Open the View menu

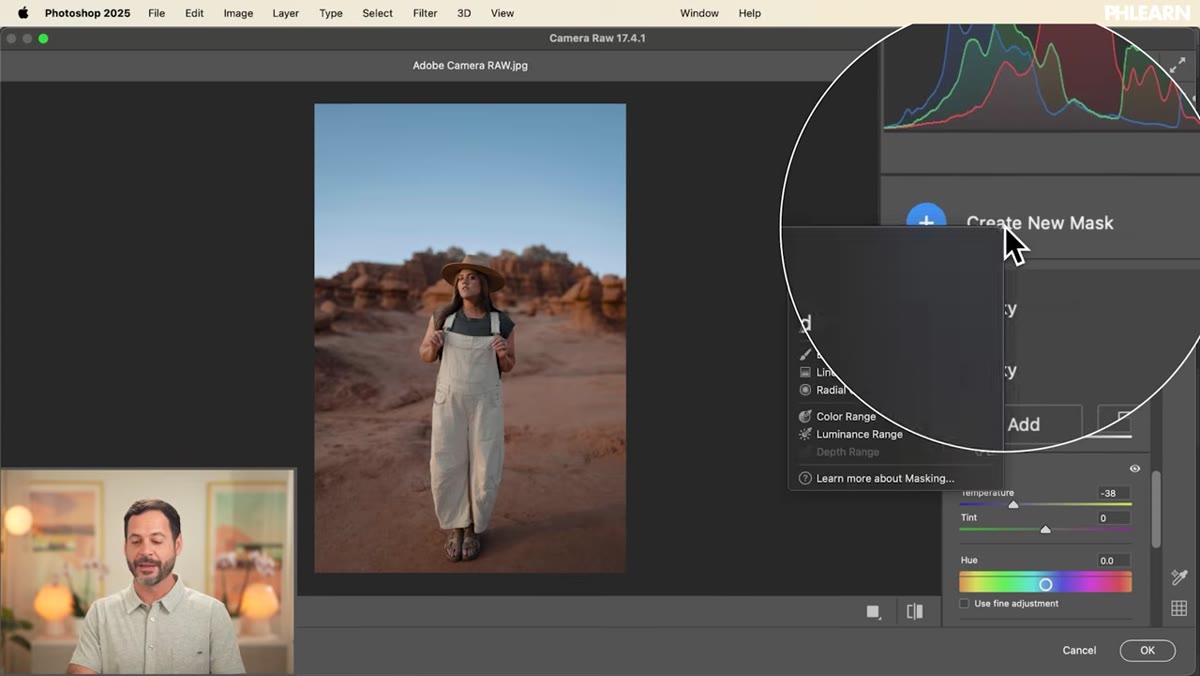click(x=503, y=13)
